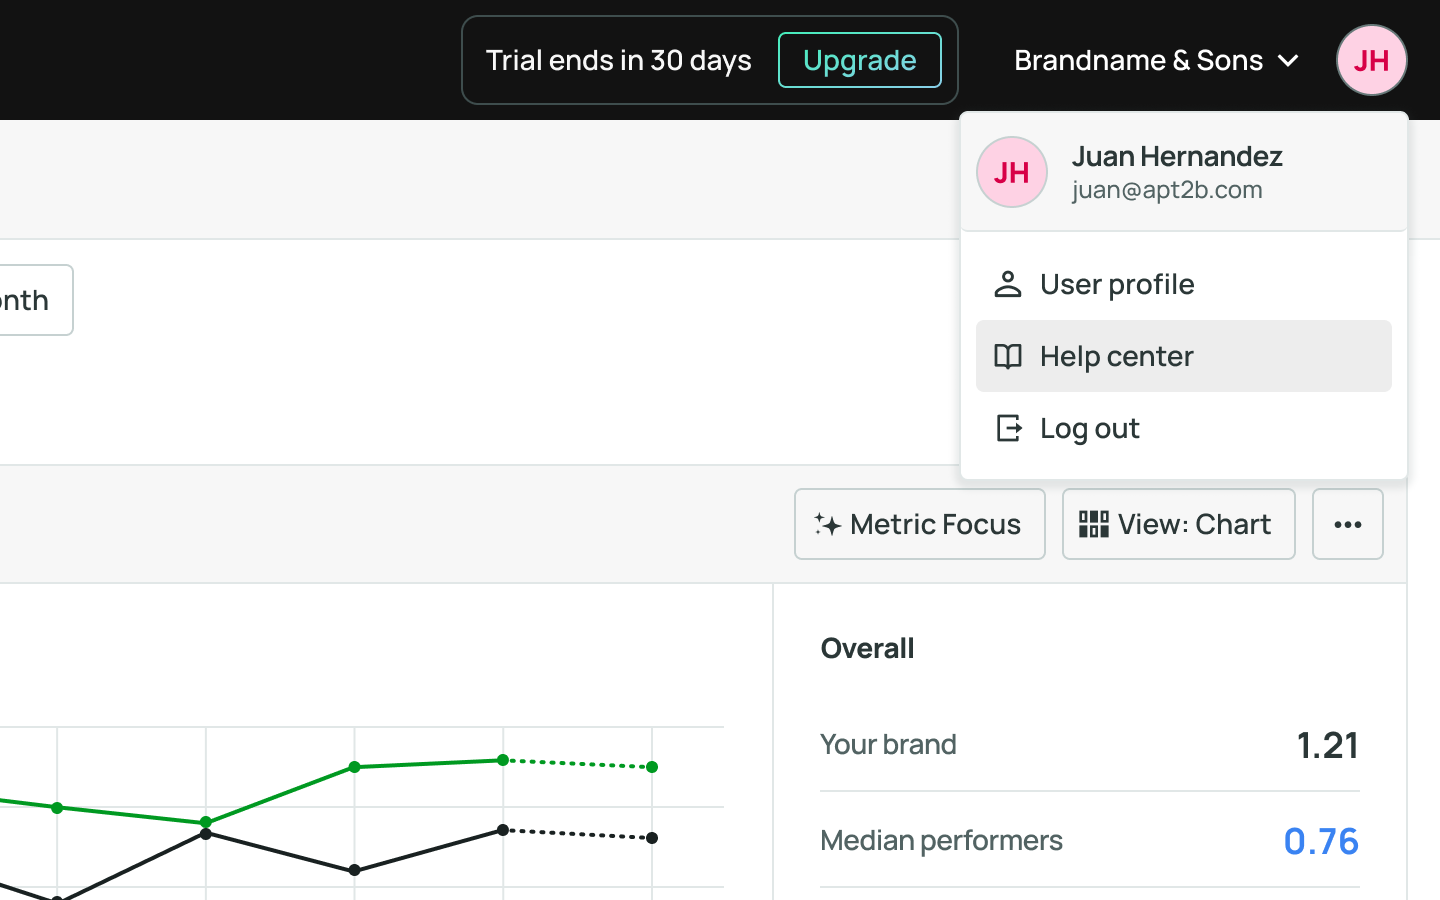Screen dimensions: 1440x900
Task: Click the book icon beside Help center
Action: point(1007,356)
